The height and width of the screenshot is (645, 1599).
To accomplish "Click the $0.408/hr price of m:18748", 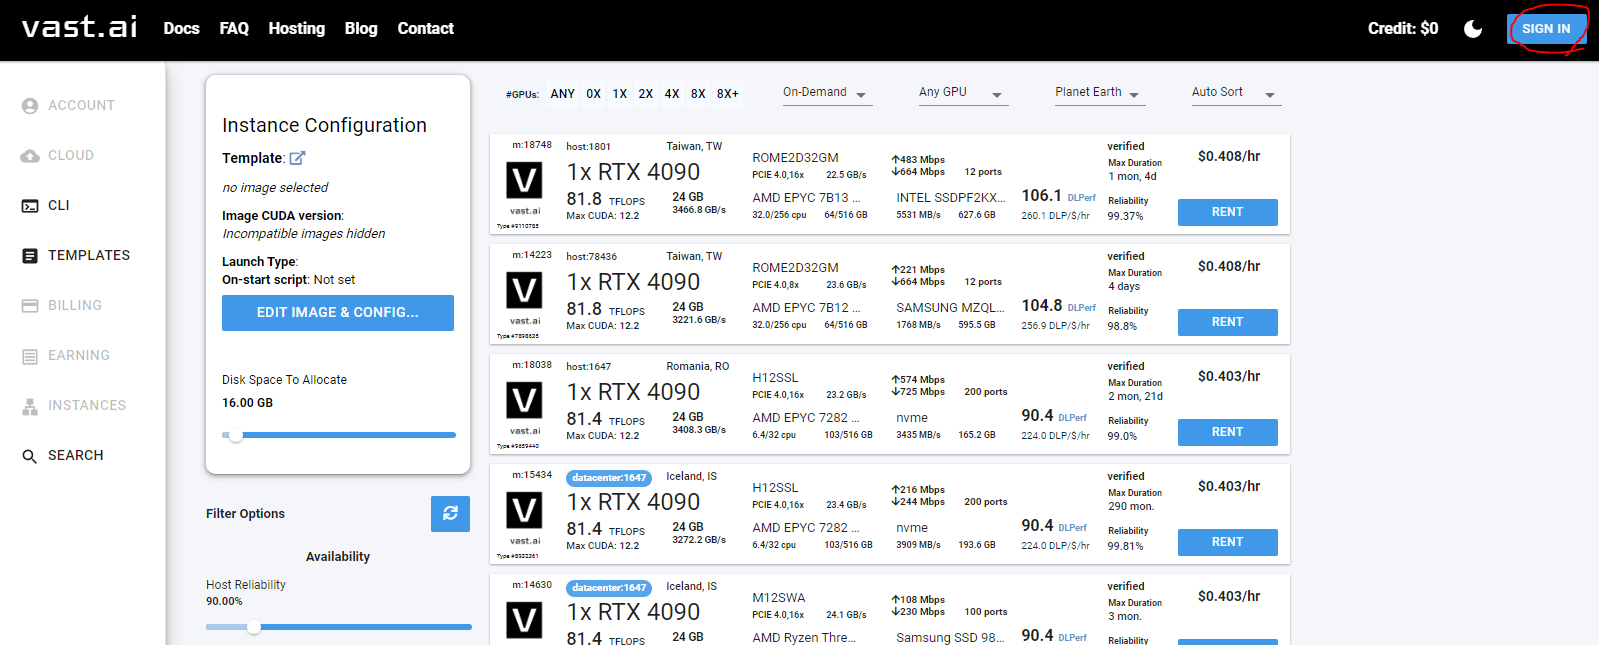I will tap(1228, 156).
